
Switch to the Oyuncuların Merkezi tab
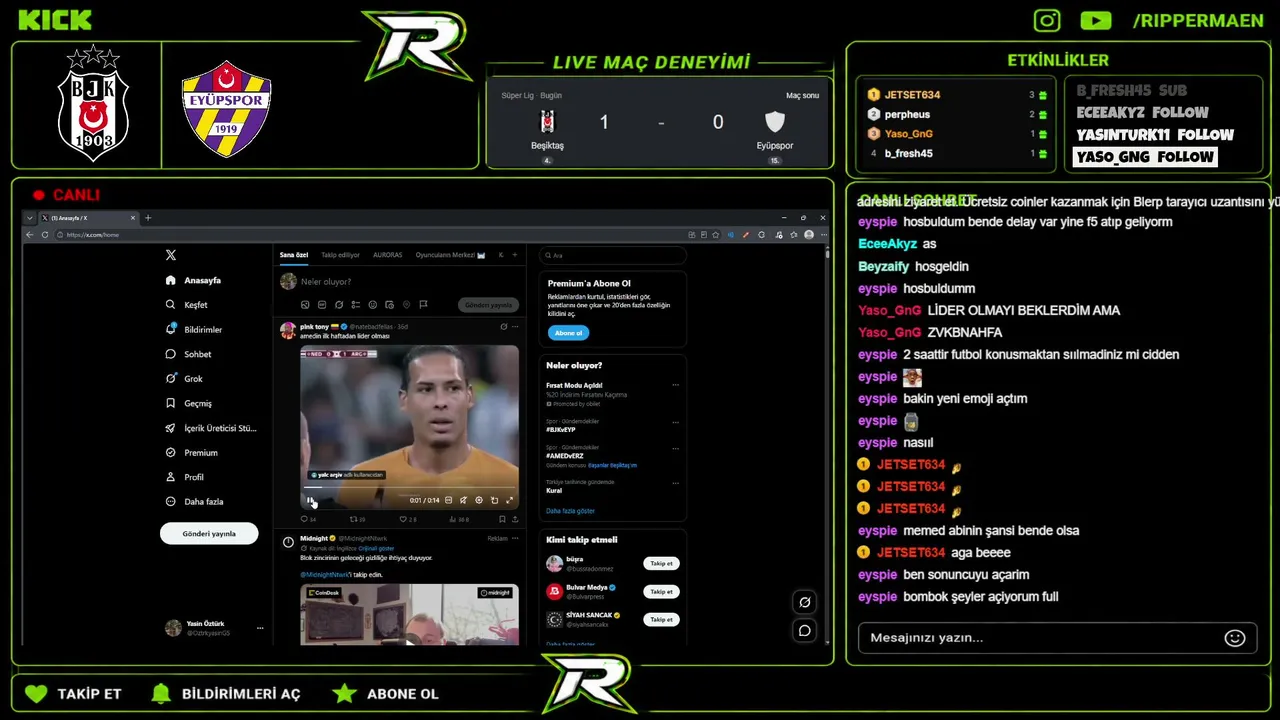coord(450,255)
